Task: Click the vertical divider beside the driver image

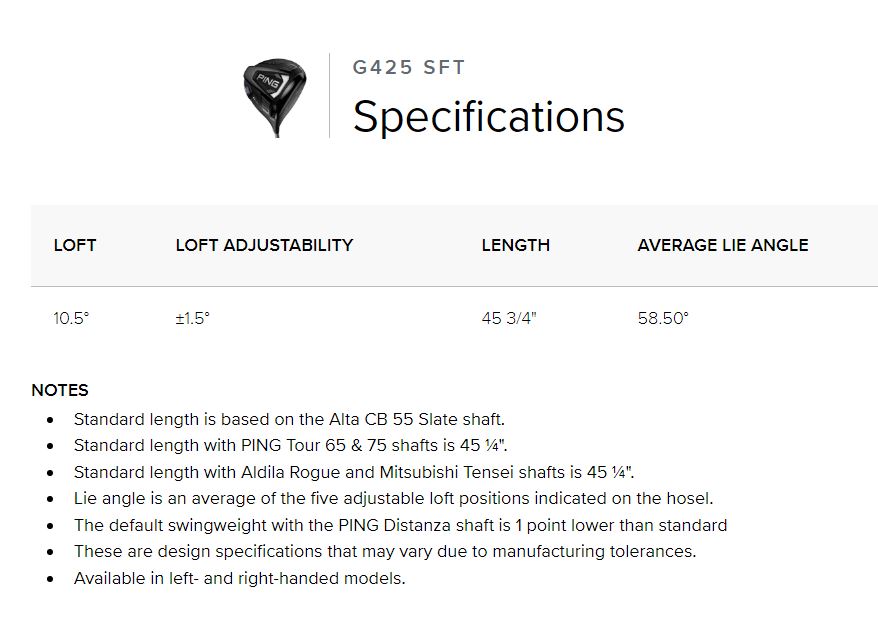Action: (x=330, y=96)
